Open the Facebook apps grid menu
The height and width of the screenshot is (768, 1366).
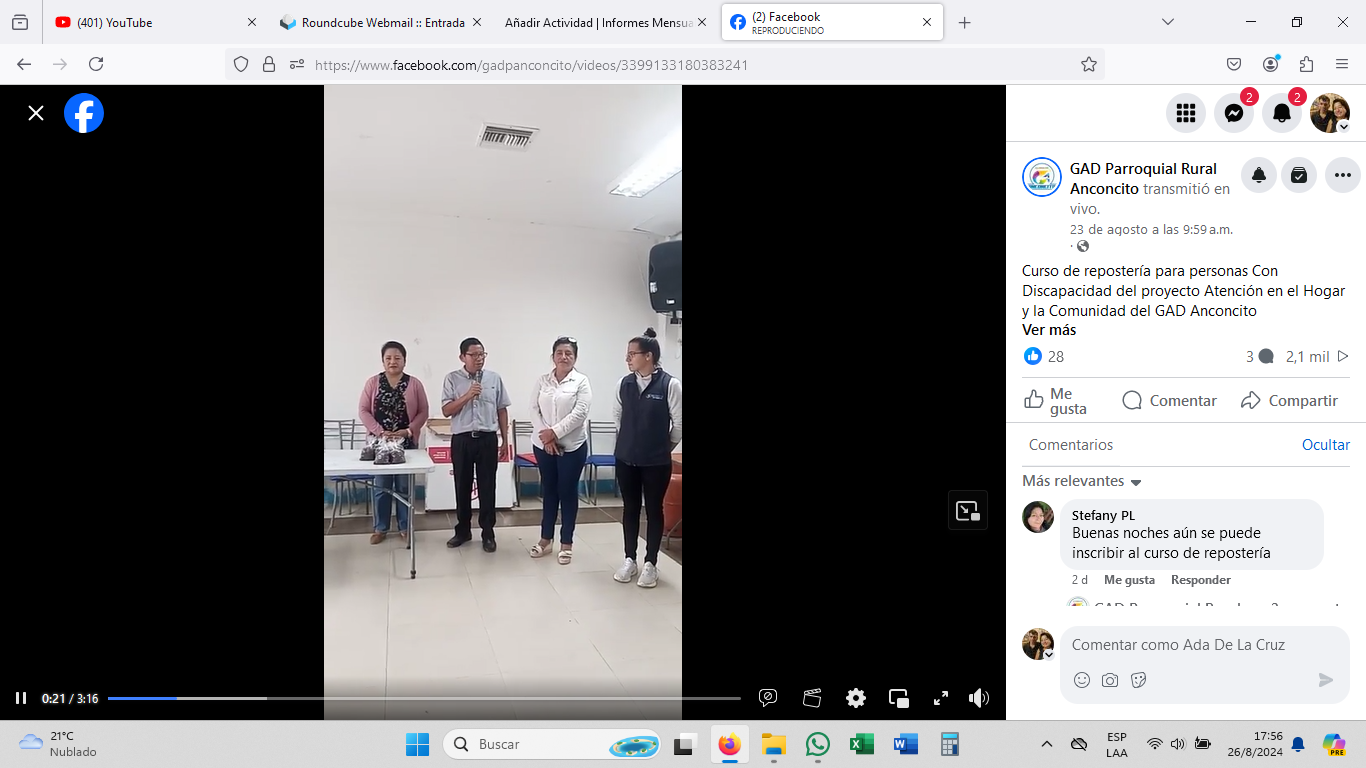click(x=1185, y=113)
